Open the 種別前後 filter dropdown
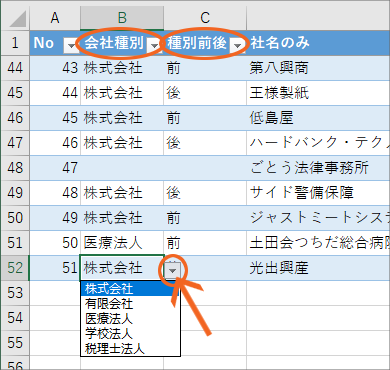390x370 pixels. [x=237, y=45]
